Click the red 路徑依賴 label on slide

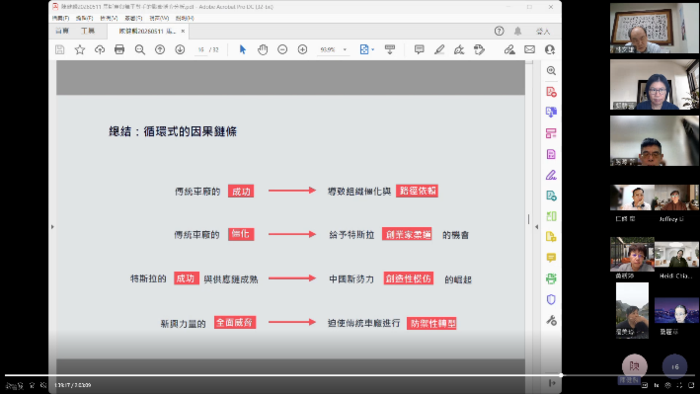[417, 191]
